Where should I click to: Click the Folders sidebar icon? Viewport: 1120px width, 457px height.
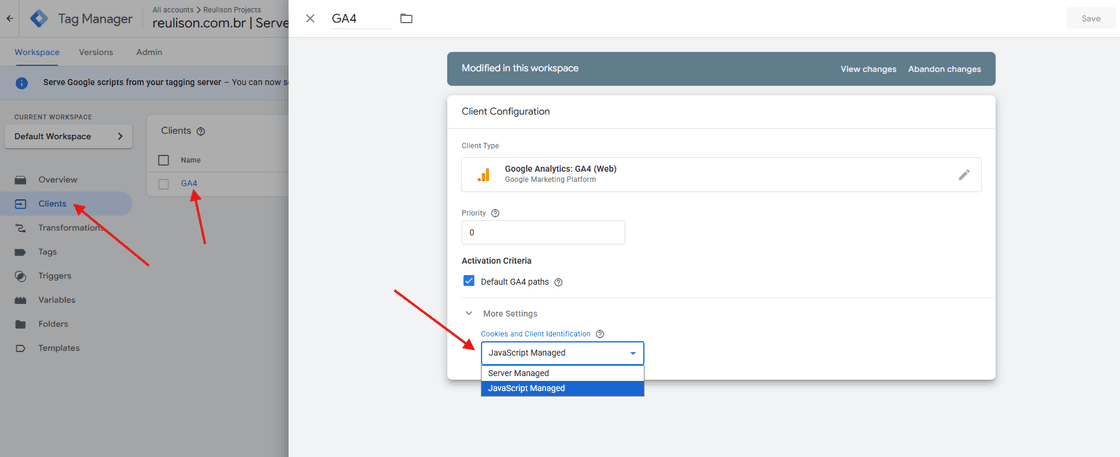point(21,324)
